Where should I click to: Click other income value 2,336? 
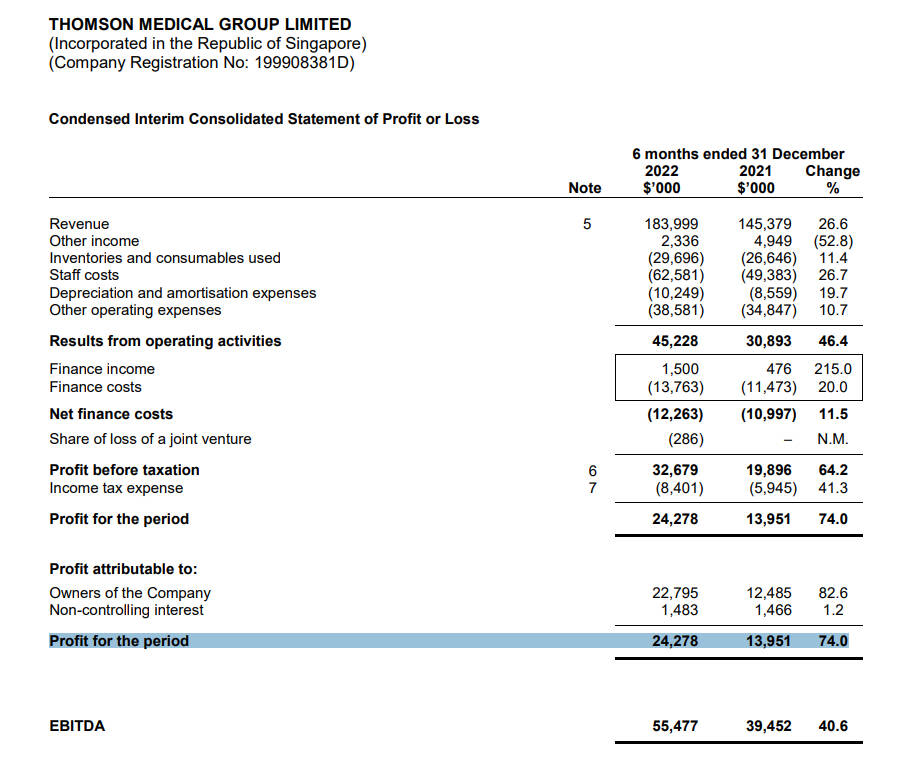[679, 241]
